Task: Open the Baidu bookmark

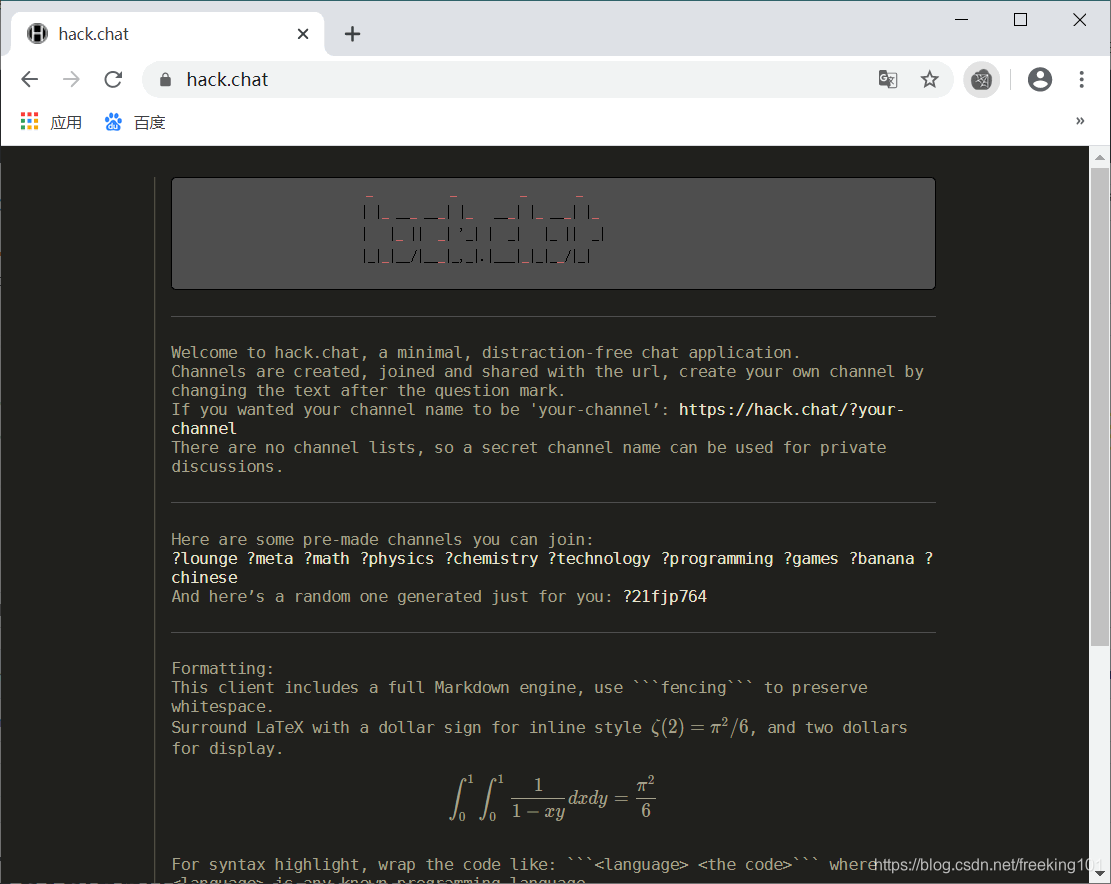Action: (x=135, y=122)
